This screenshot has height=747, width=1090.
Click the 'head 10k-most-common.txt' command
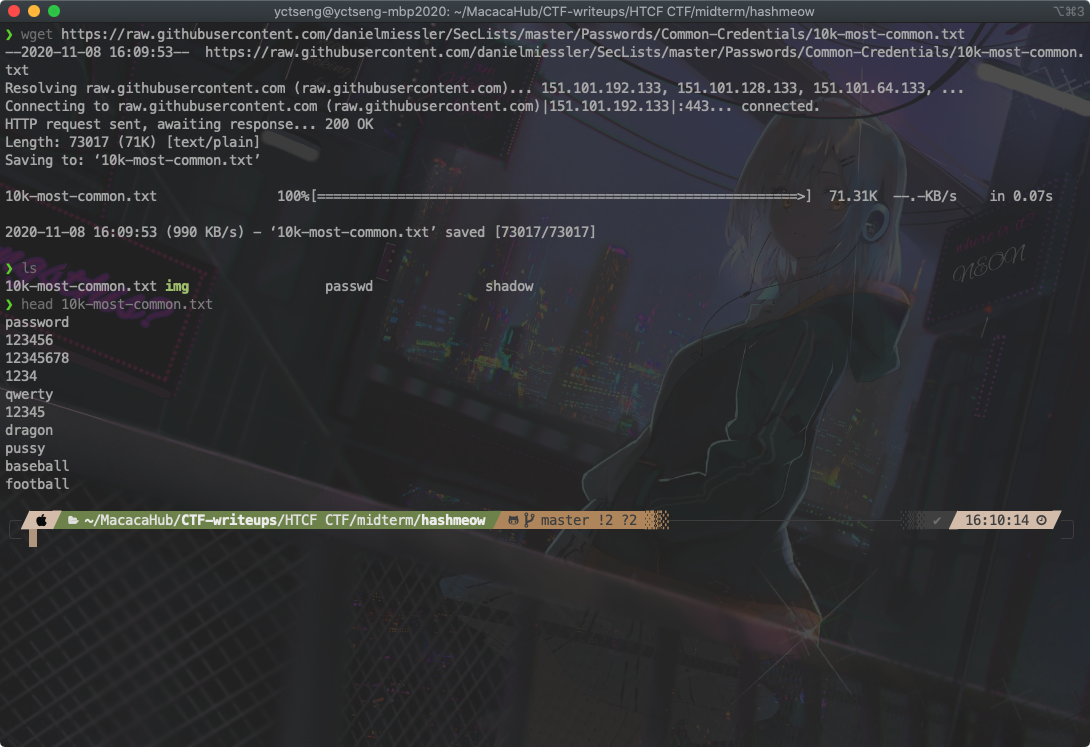[117, 304]
